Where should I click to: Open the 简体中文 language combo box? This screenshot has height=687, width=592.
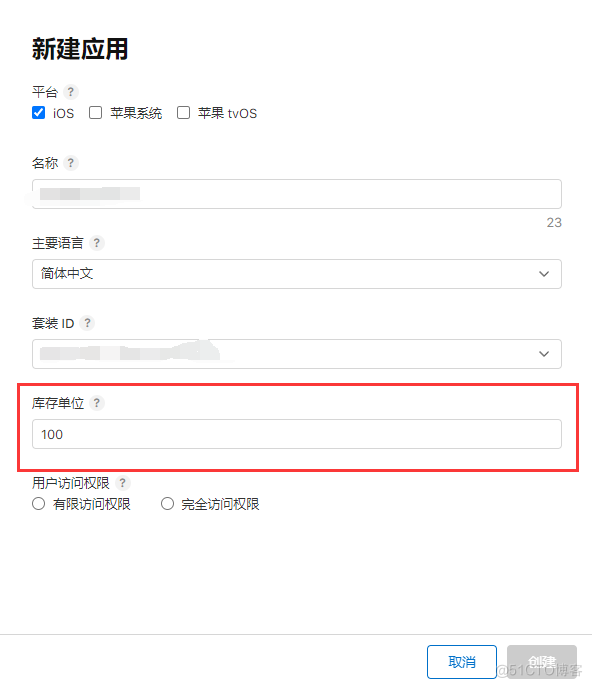click(297, 274)
